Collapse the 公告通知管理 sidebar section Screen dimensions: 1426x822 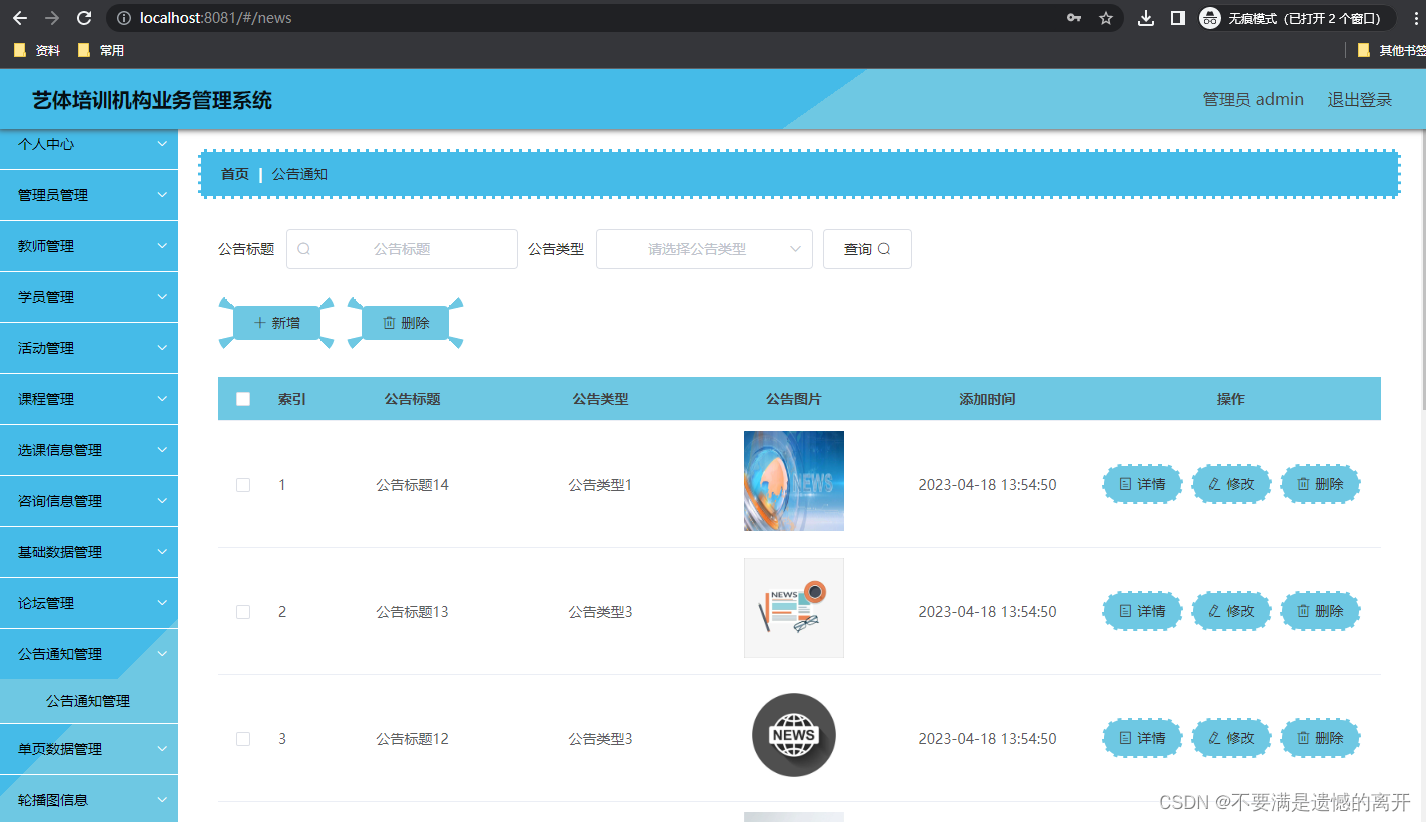[89, 654]
